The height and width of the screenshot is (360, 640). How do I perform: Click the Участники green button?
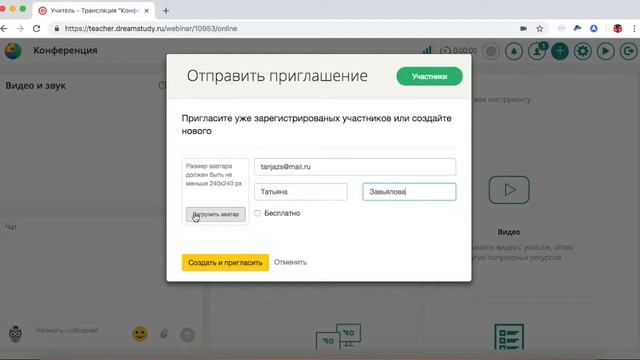tap(429, 76)
